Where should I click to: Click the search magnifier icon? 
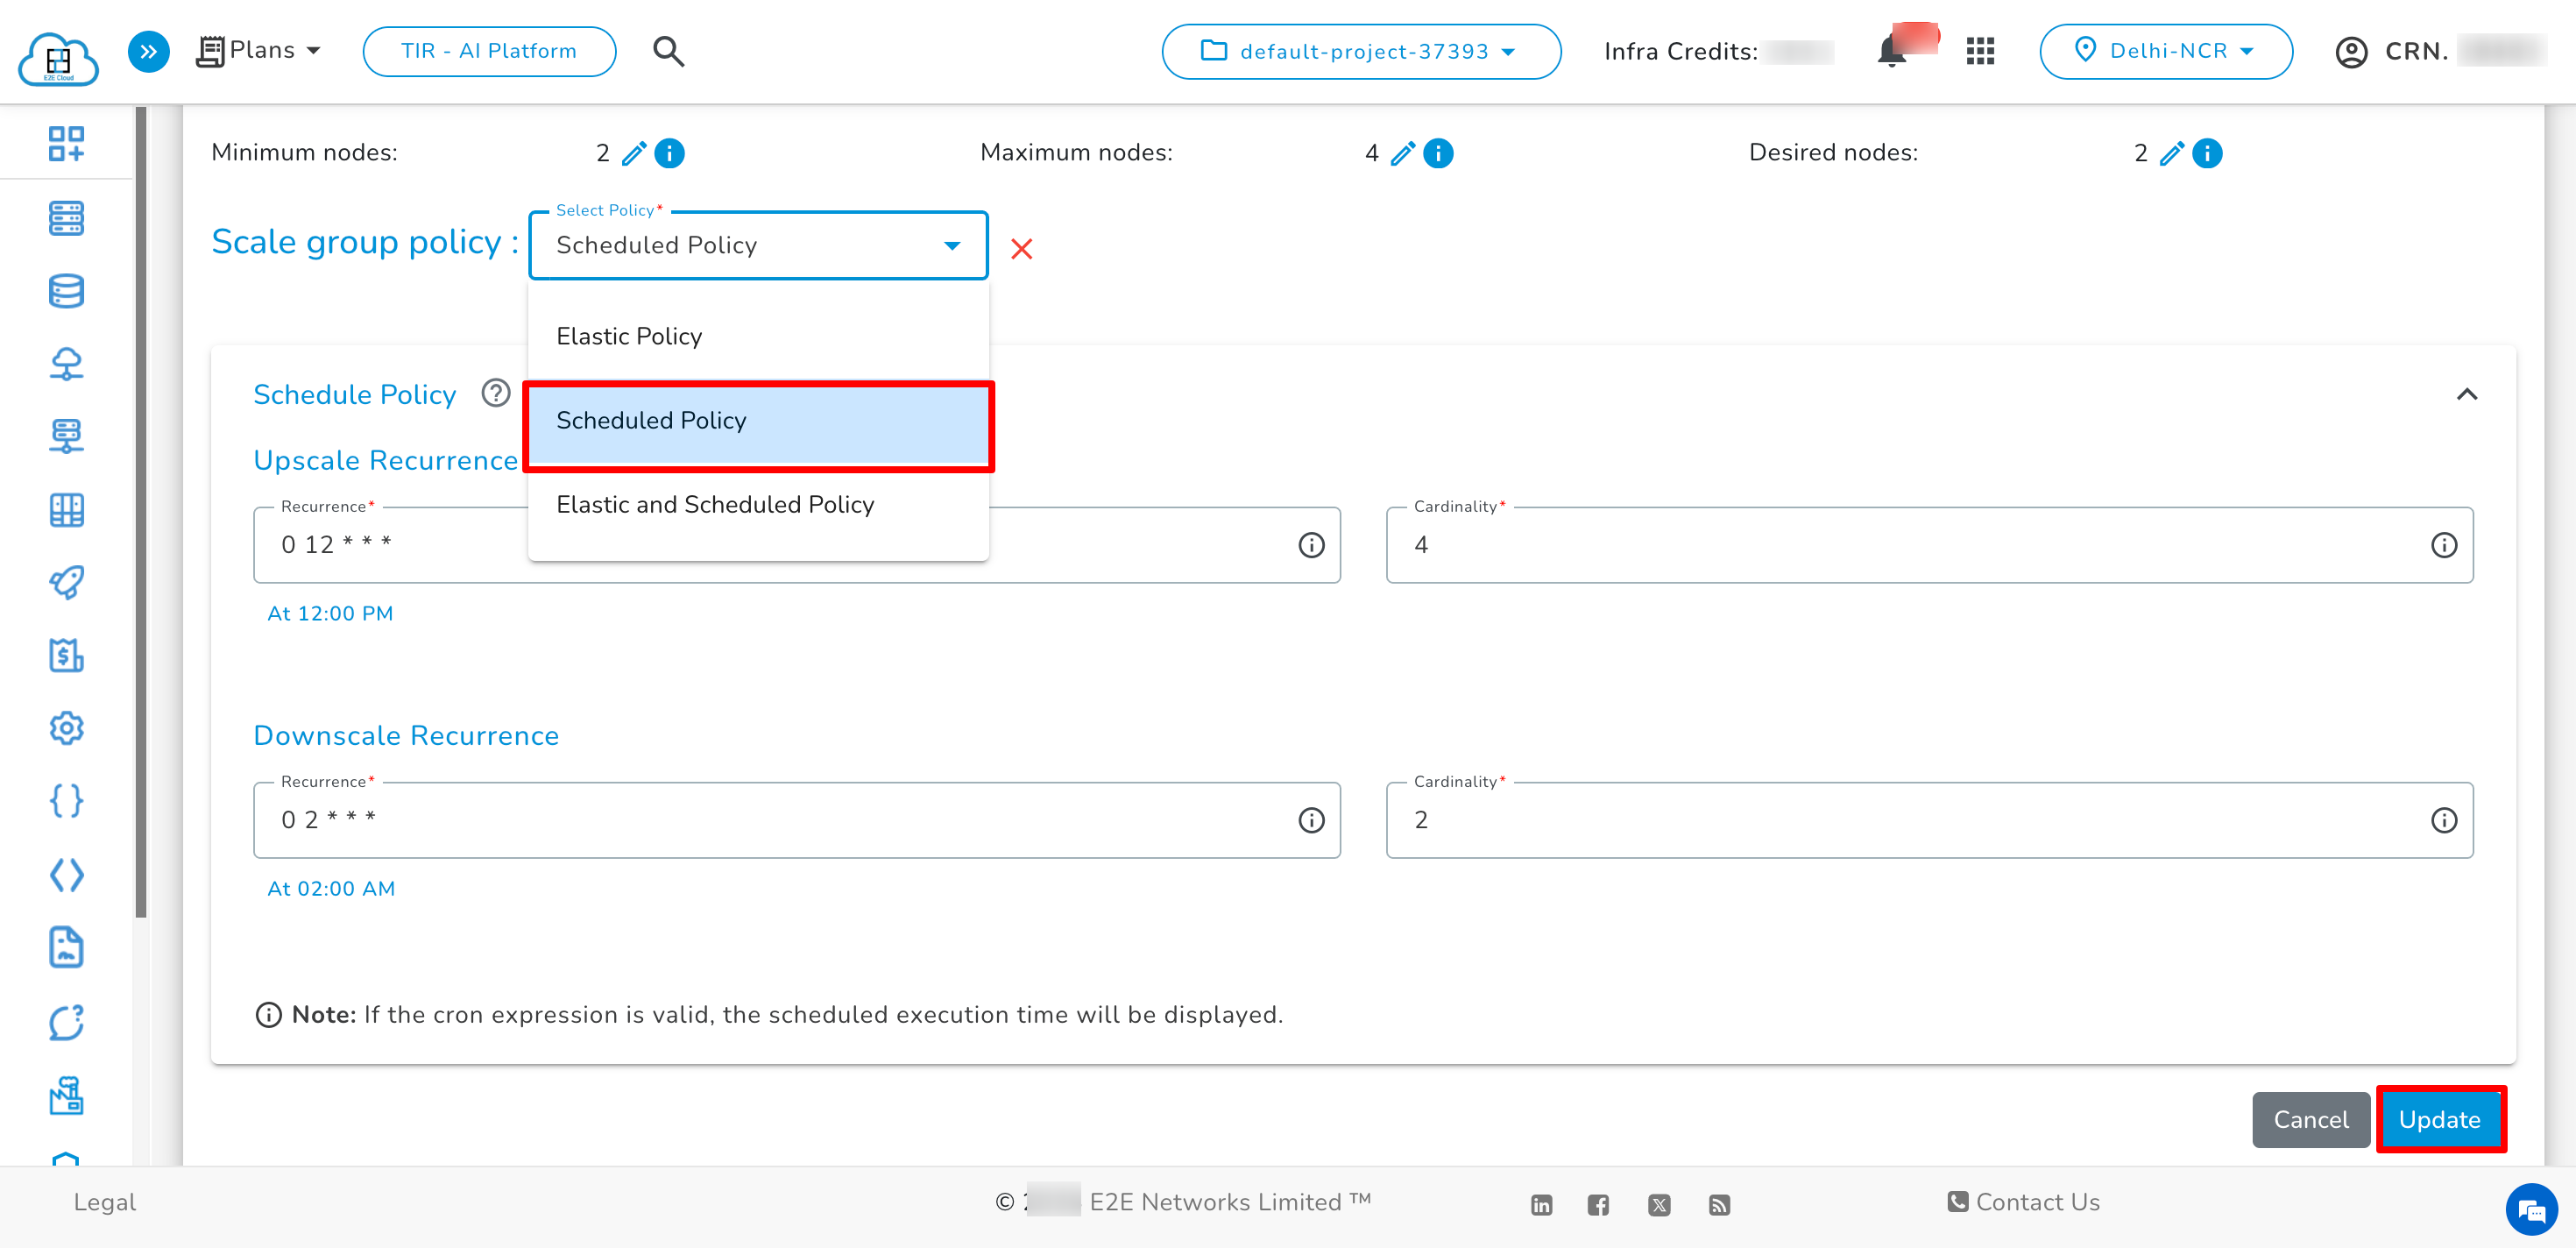click(668, 51)
